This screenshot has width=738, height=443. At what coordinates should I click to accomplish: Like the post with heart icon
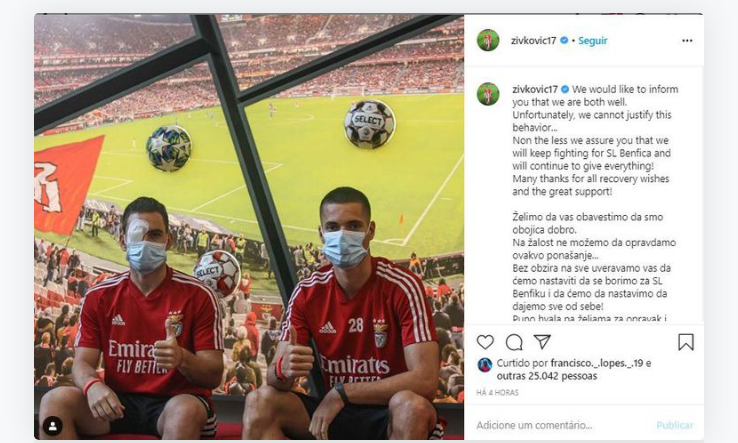(x=485, y=342)
